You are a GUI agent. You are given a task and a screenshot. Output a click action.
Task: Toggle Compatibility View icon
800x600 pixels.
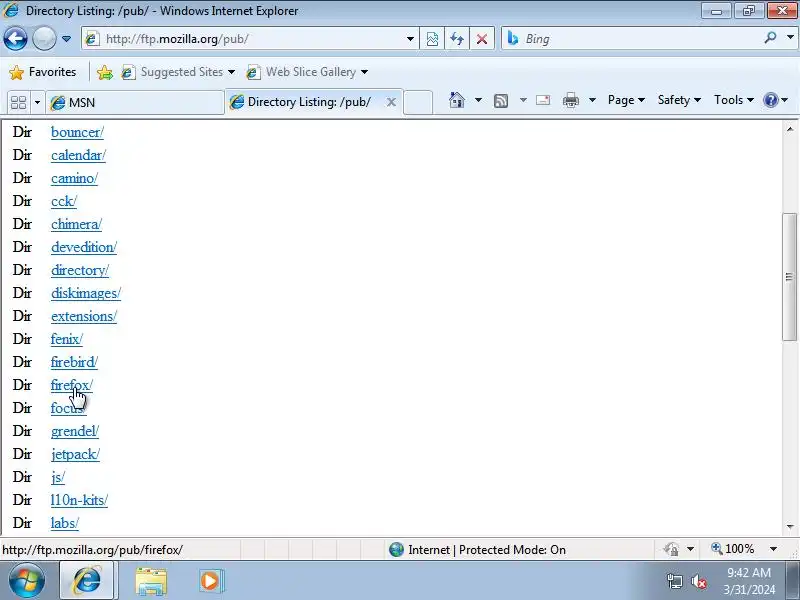point(432,39)
